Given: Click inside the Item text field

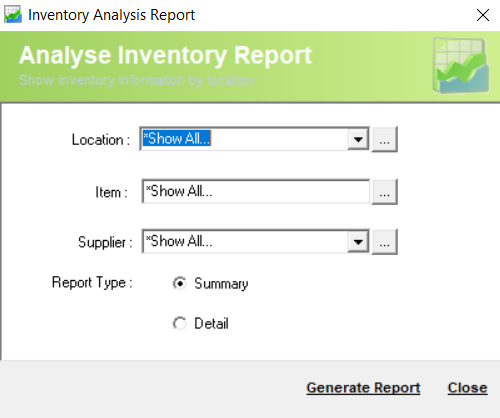Looking at the screenshot, I should click(x=256, y=191).
